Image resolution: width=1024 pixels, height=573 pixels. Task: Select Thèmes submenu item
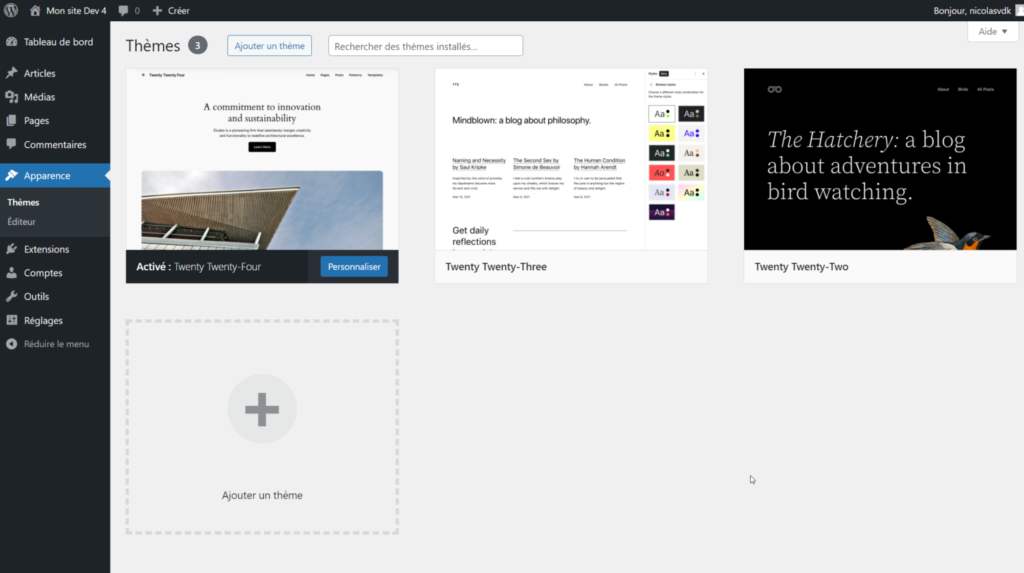tap(23, 203)
